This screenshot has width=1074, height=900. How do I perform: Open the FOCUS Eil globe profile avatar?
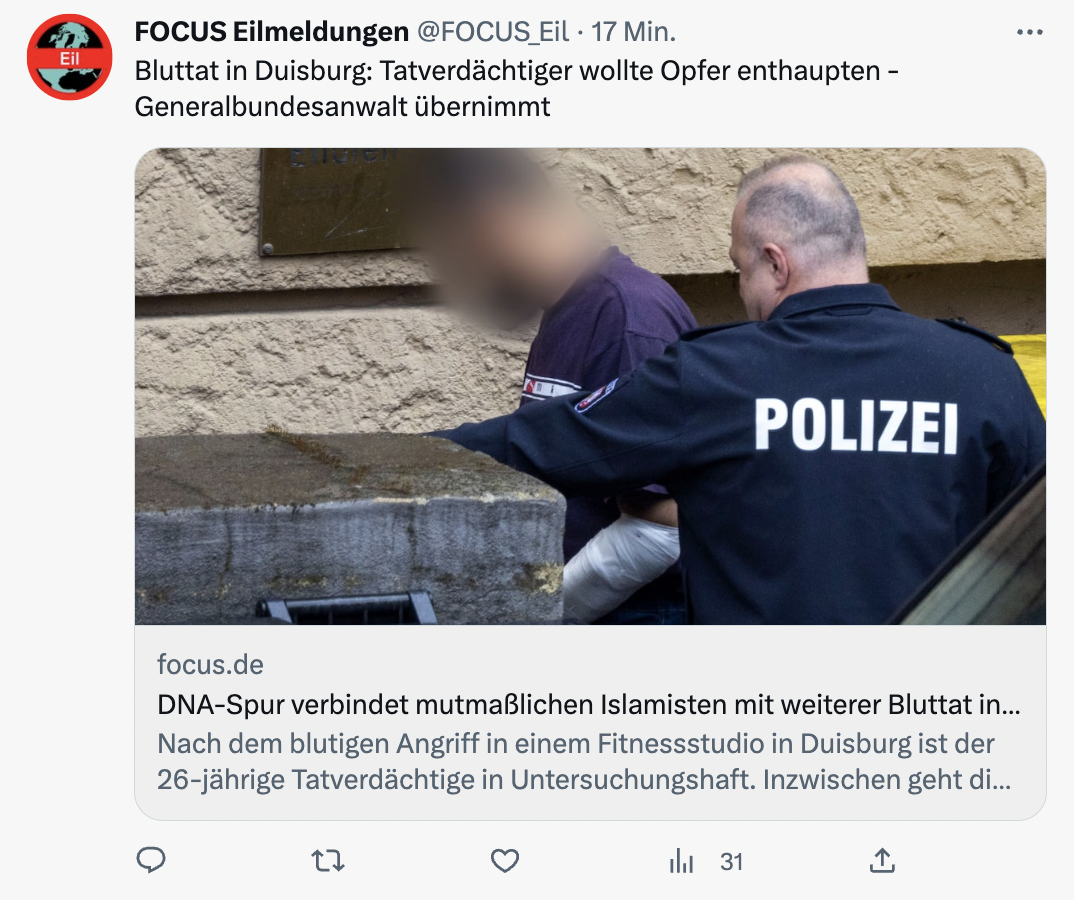coord(69,58)
